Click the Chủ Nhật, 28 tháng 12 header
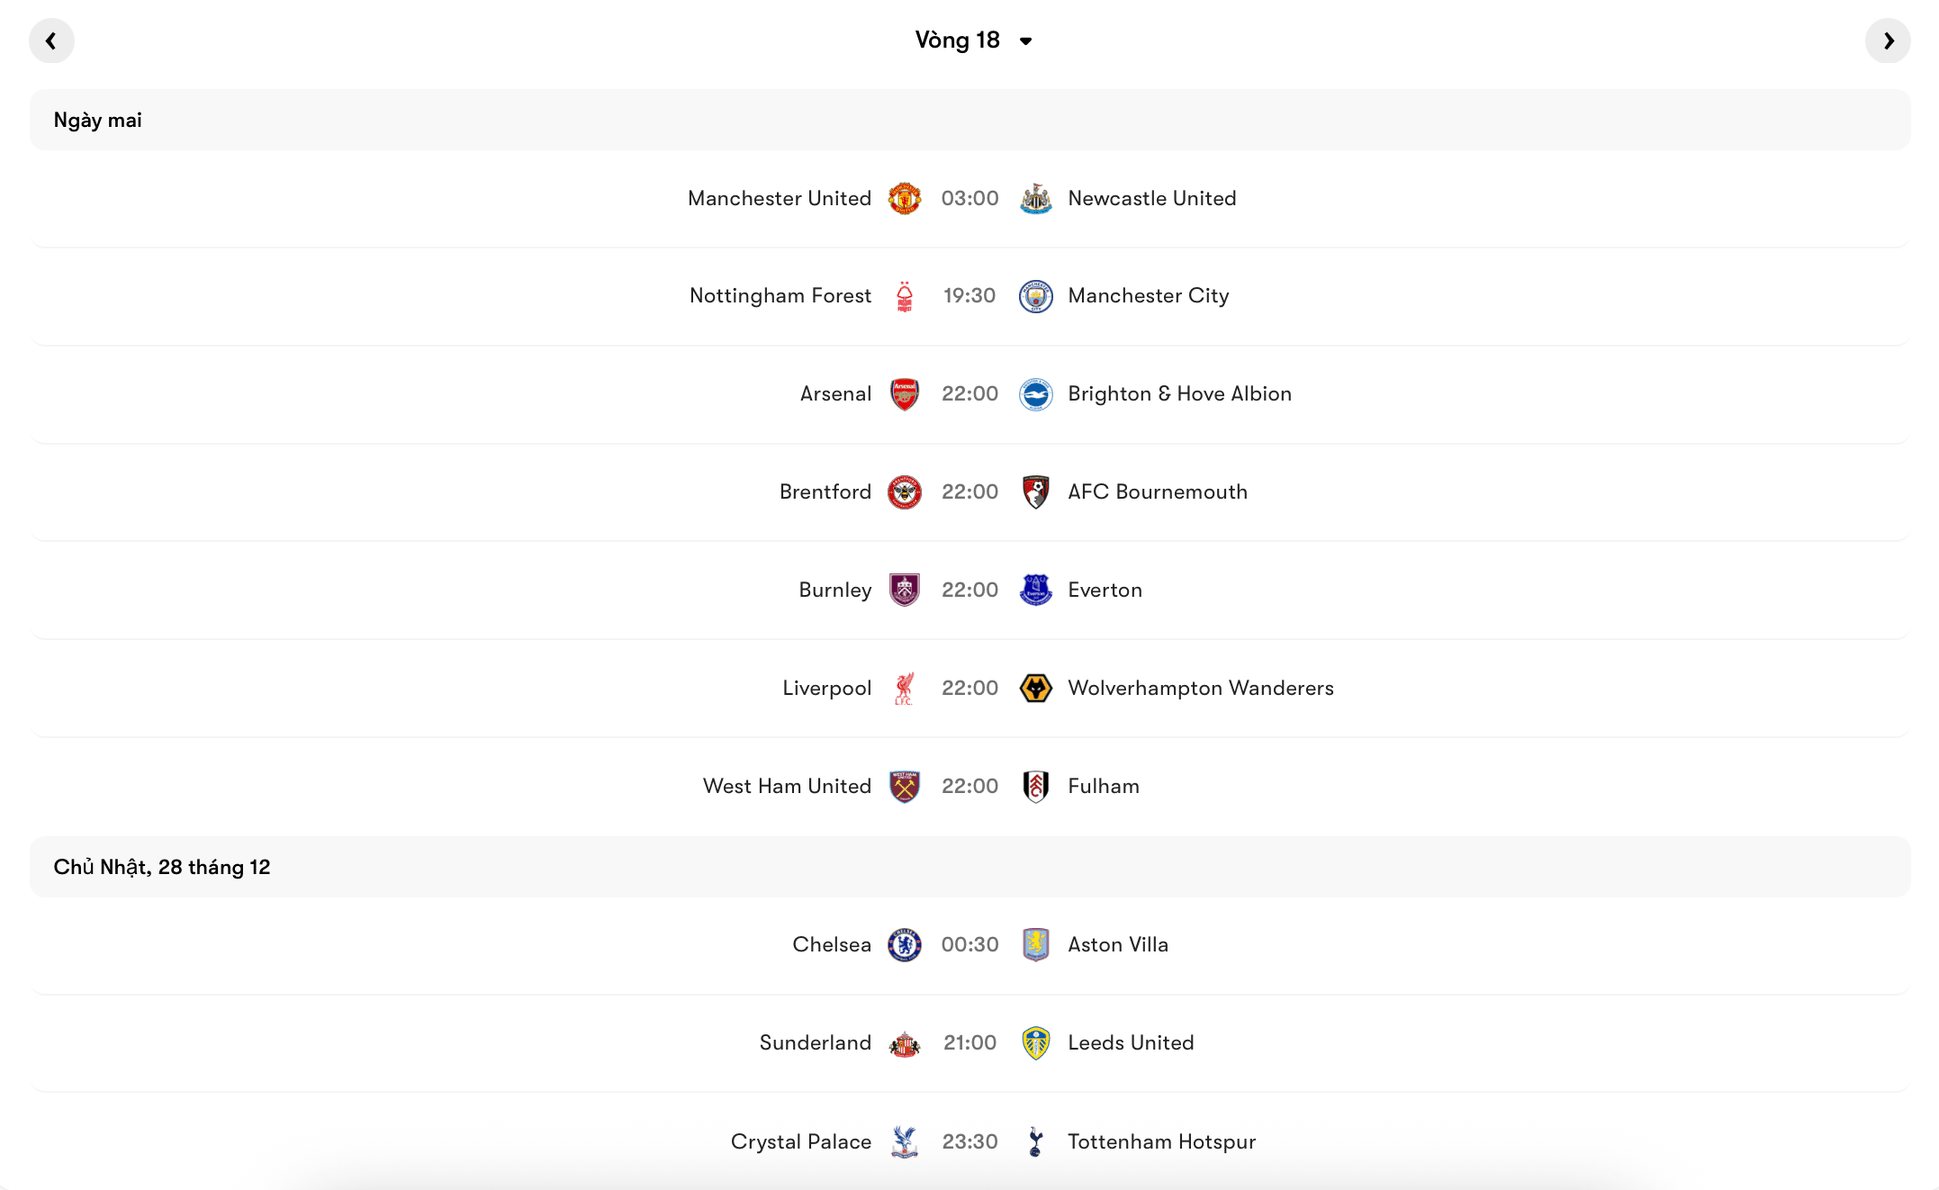 162,866
